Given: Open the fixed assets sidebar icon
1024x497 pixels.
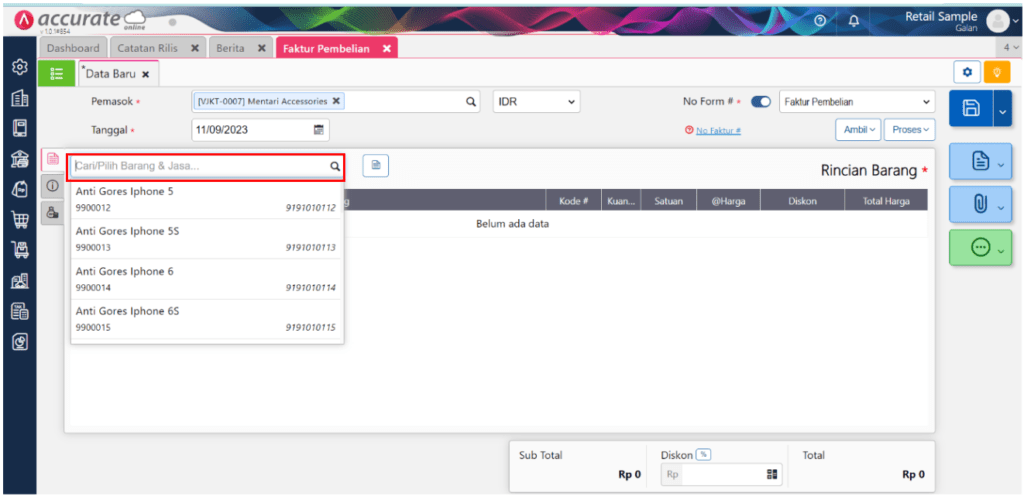Looking at the screenshot, I should 20,281.
